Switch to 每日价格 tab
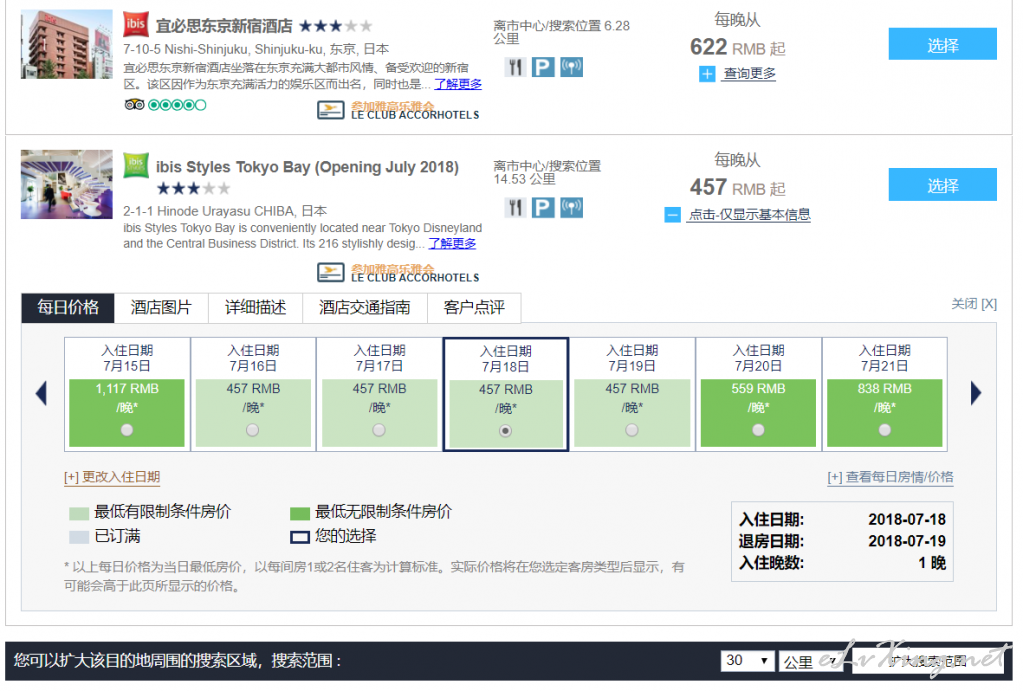The height and width of the screenshot is (691, 1023). [68, 307]
